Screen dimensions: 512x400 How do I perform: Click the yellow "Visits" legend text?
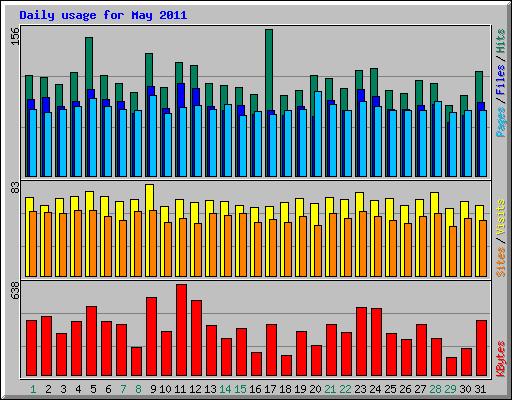coord(500,217)
